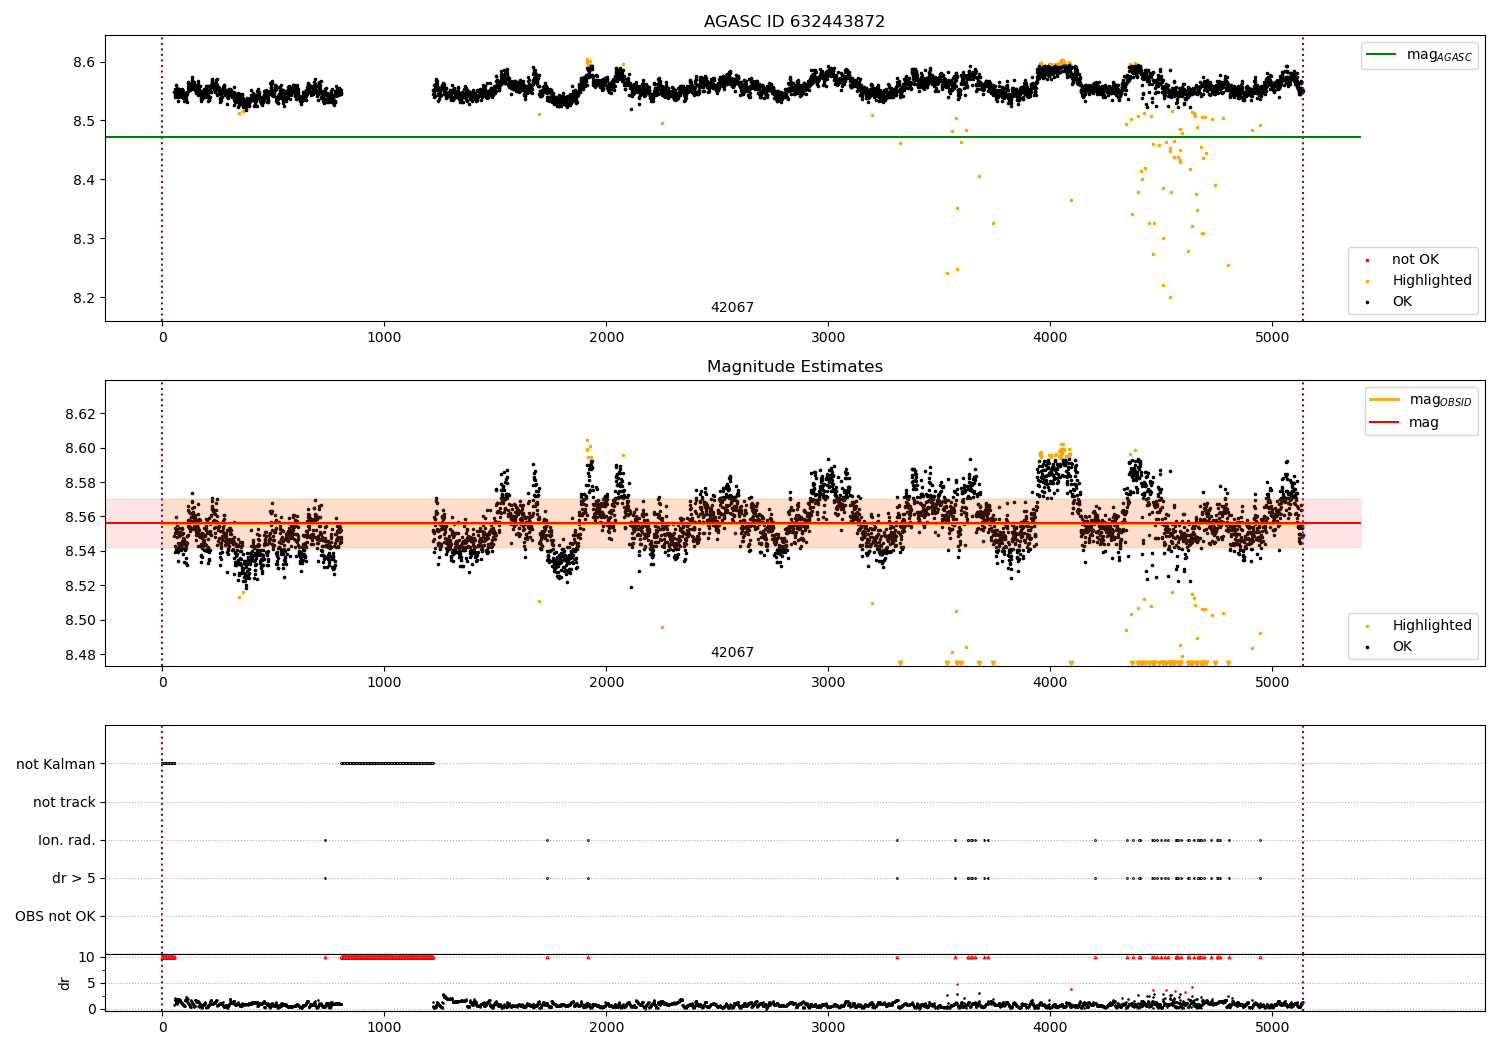Click the 'dr' axis label

coord(65,983)
